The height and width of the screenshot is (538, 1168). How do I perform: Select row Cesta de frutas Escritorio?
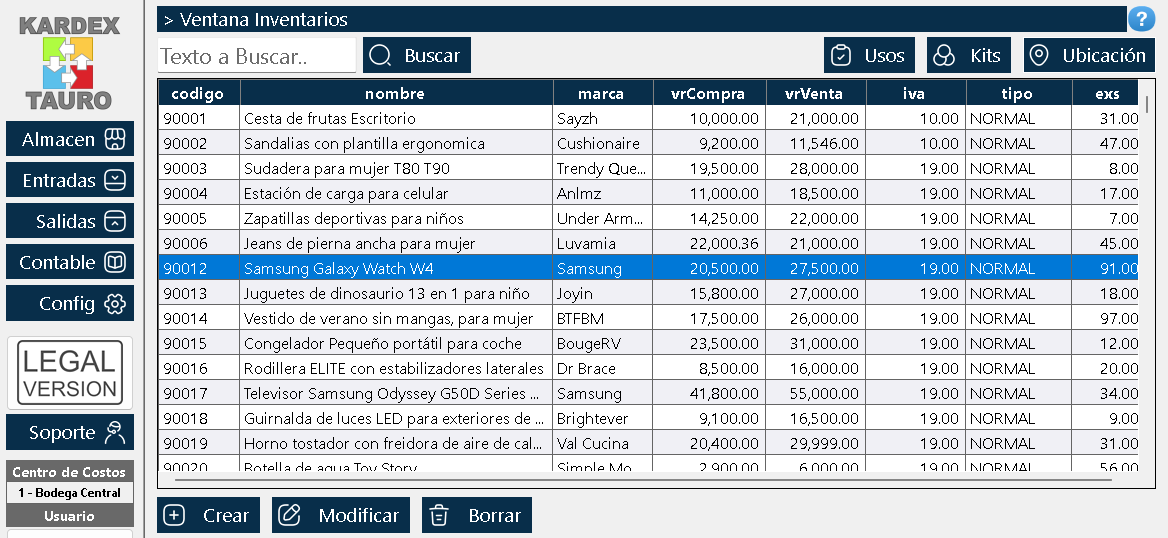[648, 118]
